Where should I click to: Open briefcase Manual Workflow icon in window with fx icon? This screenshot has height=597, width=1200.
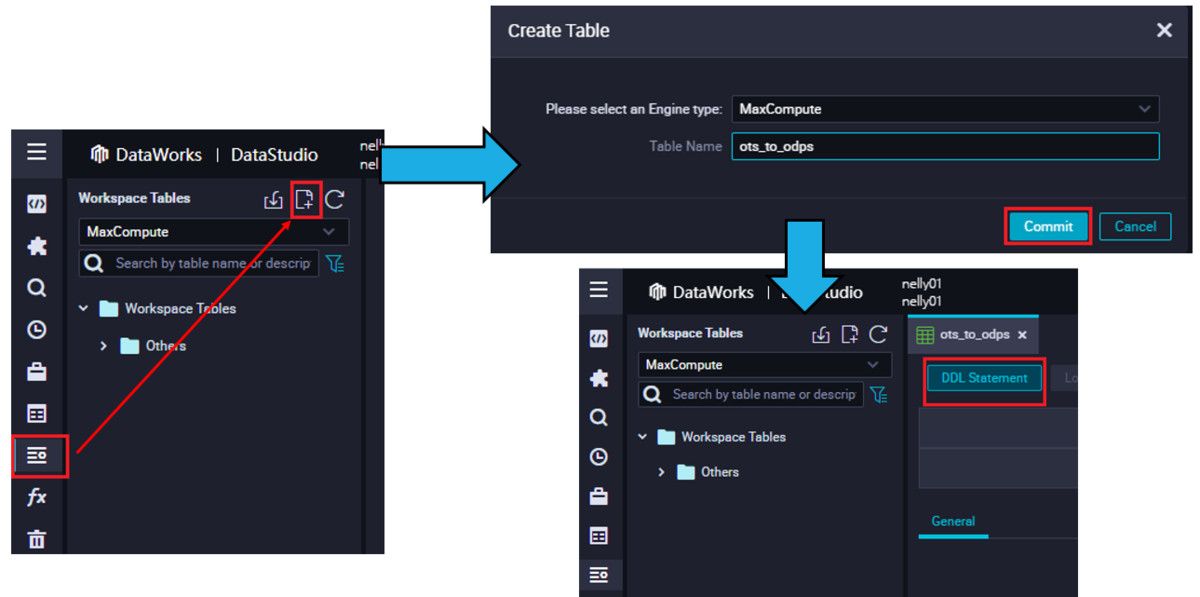pyautogui.click(x=37, y=372)
